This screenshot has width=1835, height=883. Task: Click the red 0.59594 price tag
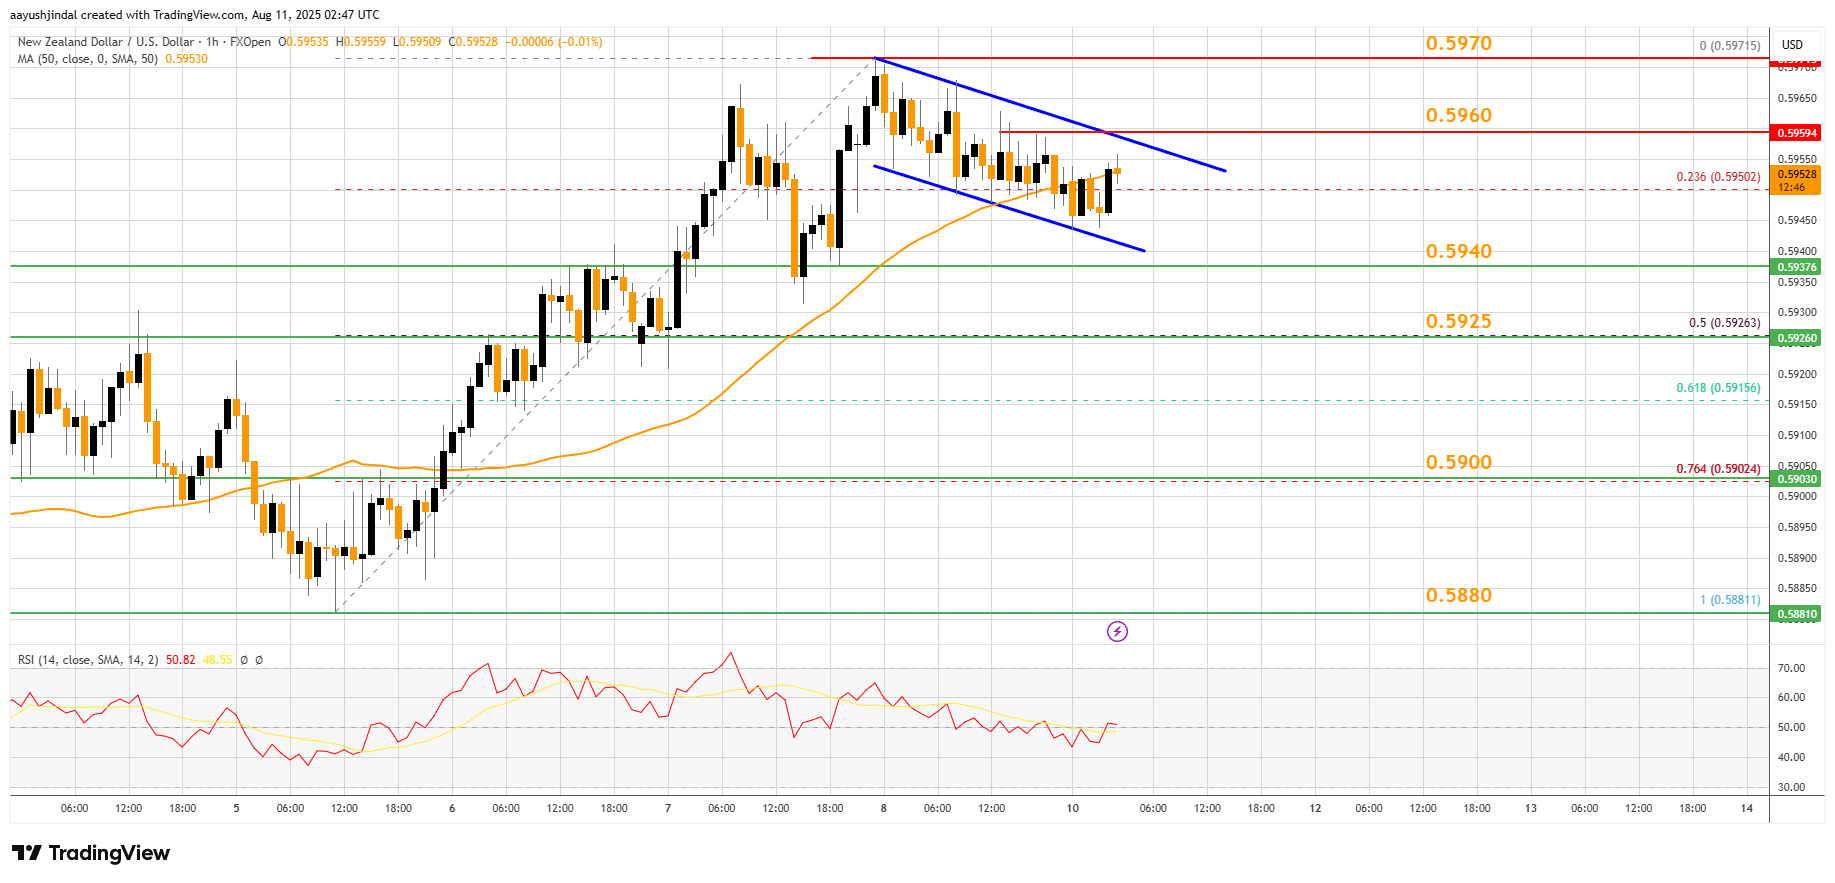point(1796,133)
